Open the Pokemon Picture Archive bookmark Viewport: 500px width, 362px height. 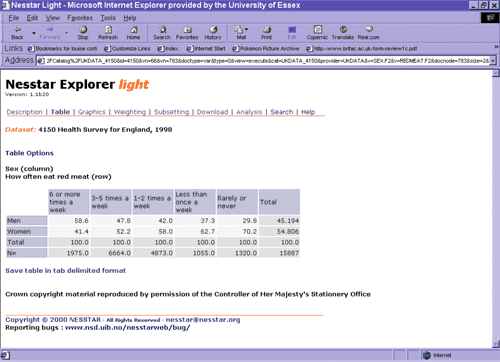click(x=266, y=49)
